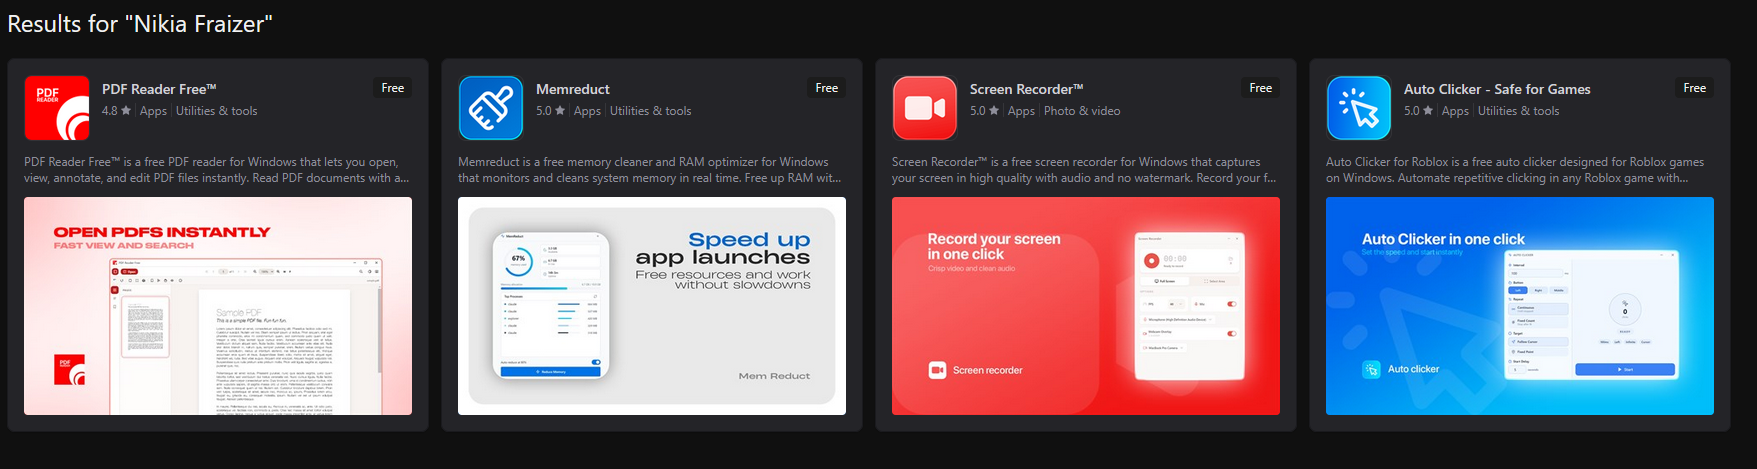Open the Screen Recorder camera app icon

coord(925,108)
